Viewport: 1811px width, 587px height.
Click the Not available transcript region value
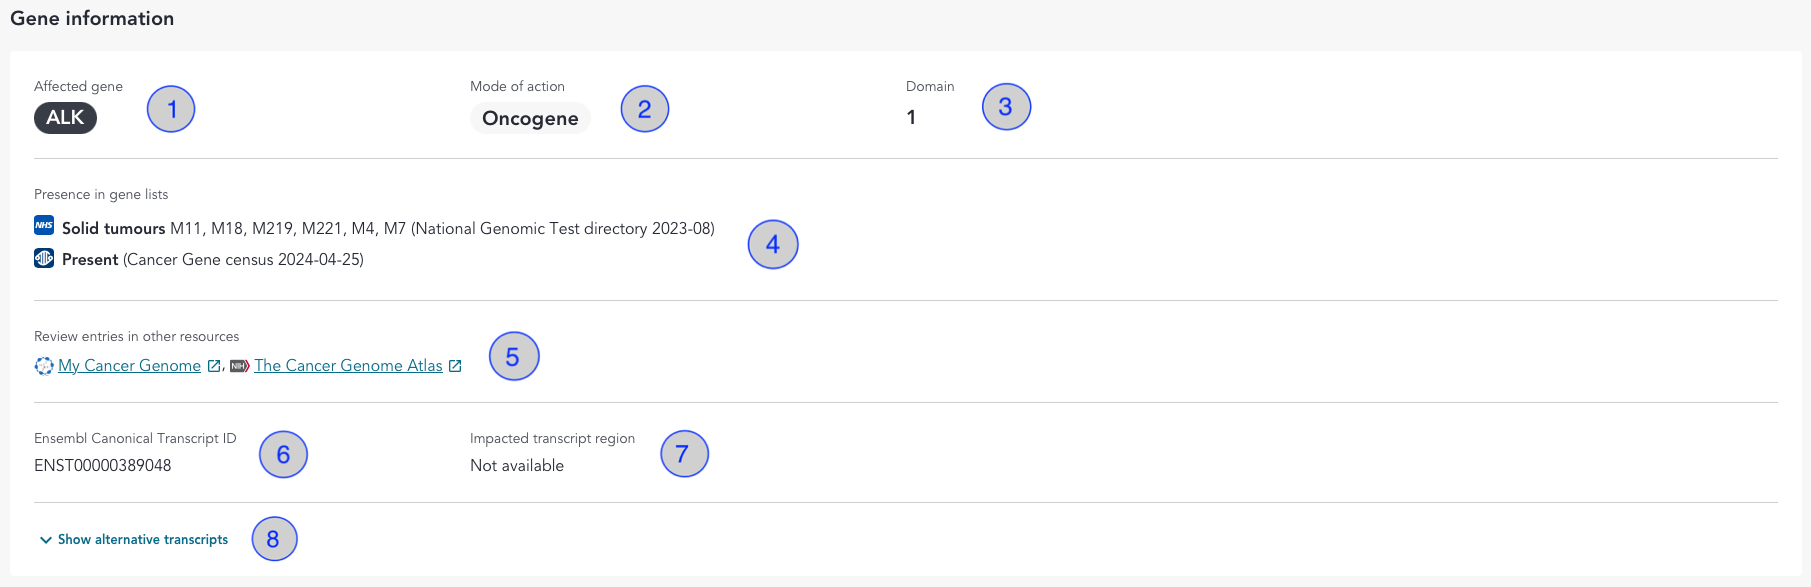click(517, 466)
